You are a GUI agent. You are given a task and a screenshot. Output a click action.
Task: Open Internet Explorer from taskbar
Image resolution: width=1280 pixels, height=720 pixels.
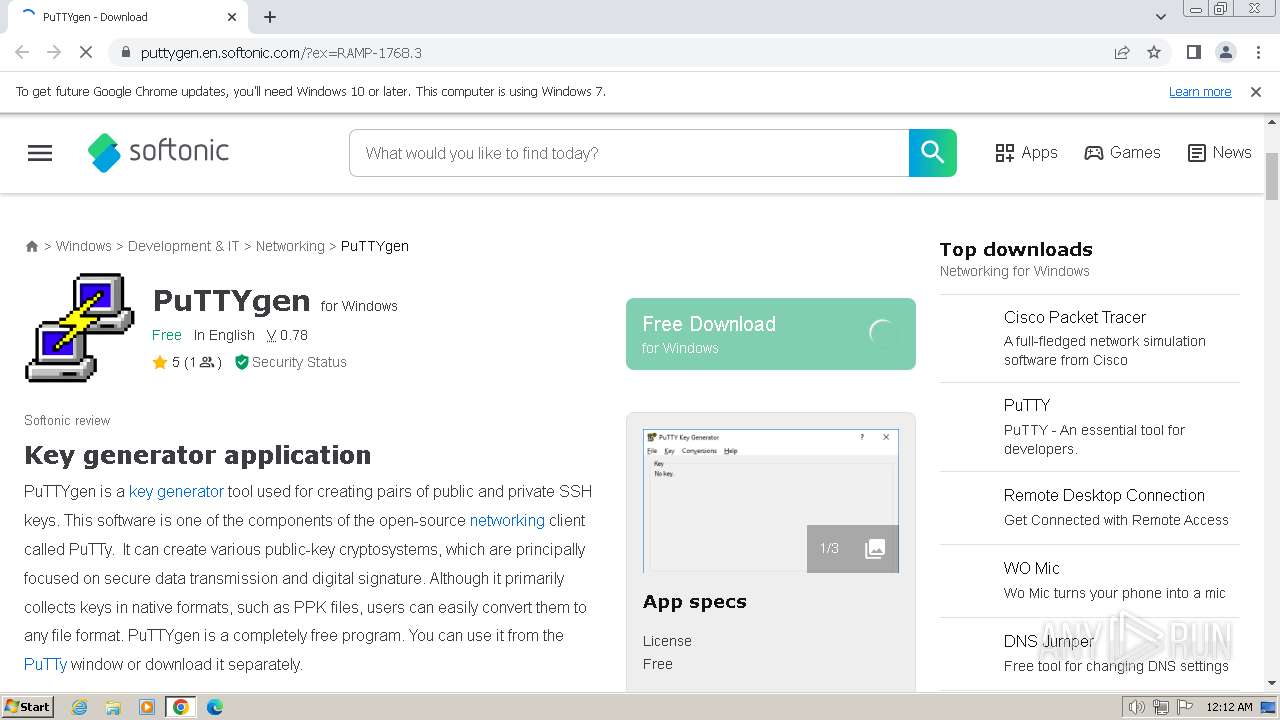pyautogui.click(x=80, y=707)
